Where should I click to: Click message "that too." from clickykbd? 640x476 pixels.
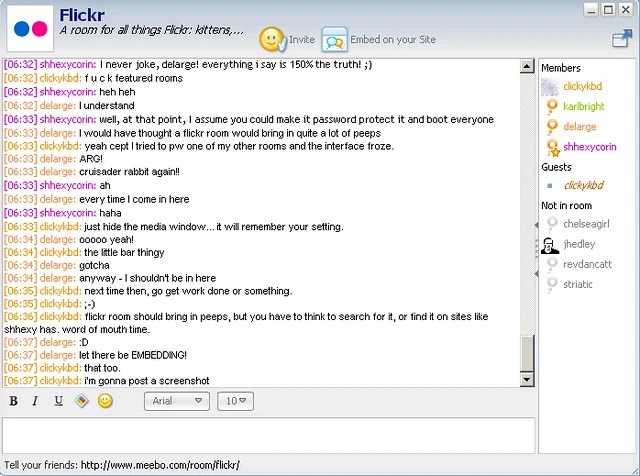click(x=102, y=368)
